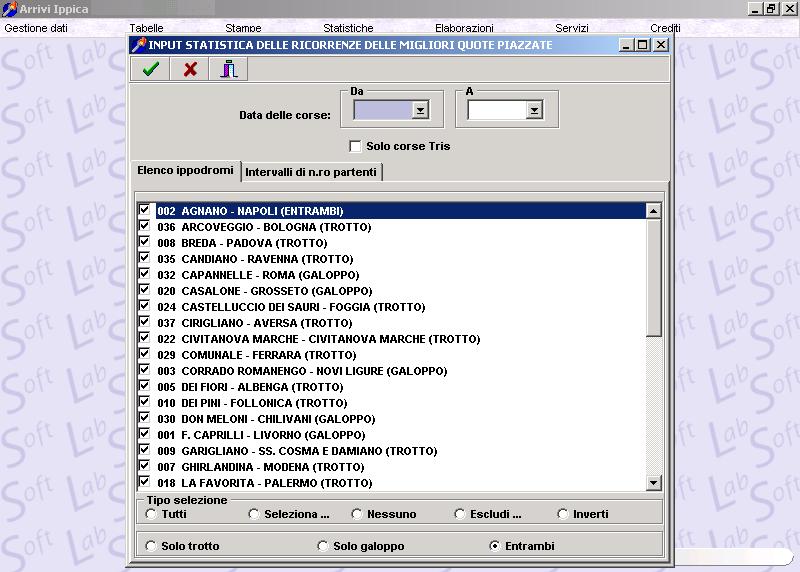This screenshot has width=800, height=572.
Task: Select the Inverti radio option
Action: tap(563, 514)
